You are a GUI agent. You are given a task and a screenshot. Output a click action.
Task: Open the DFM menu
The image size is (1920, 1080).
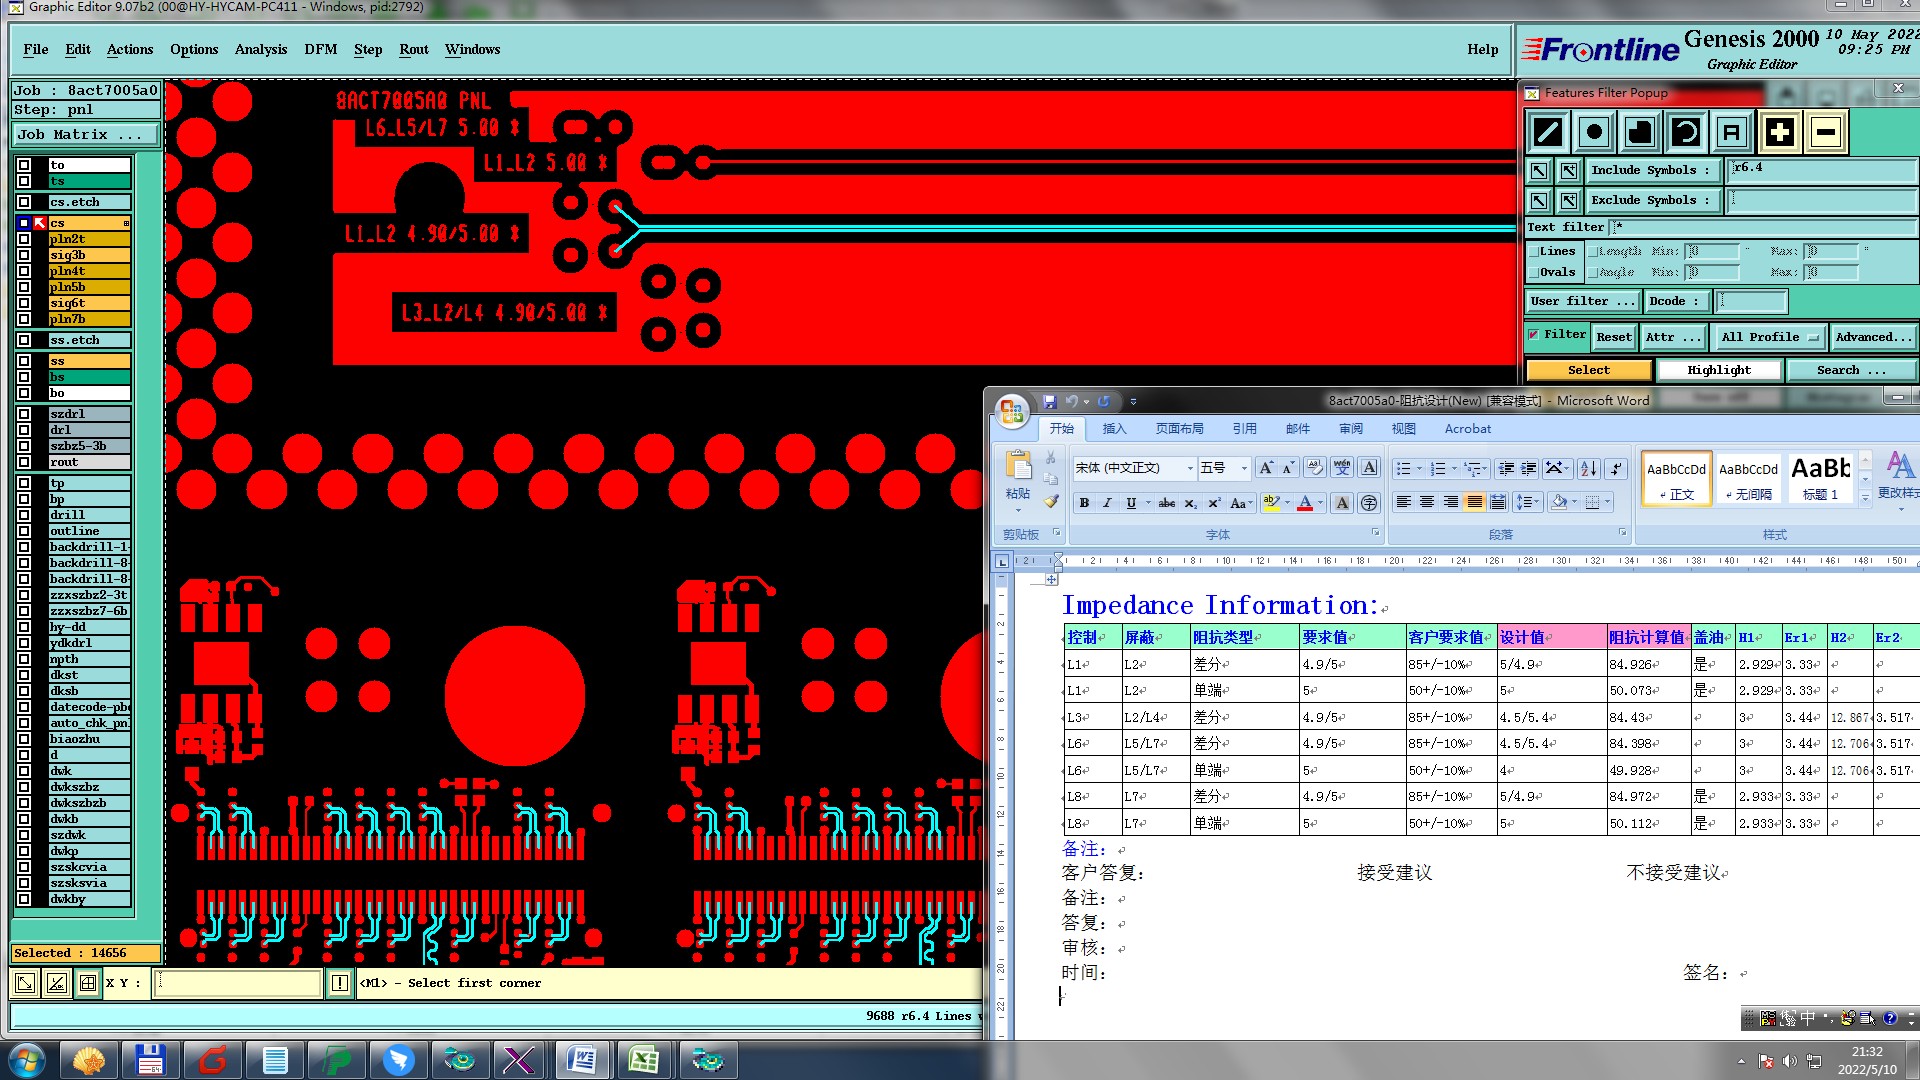(x=320, y=49)
